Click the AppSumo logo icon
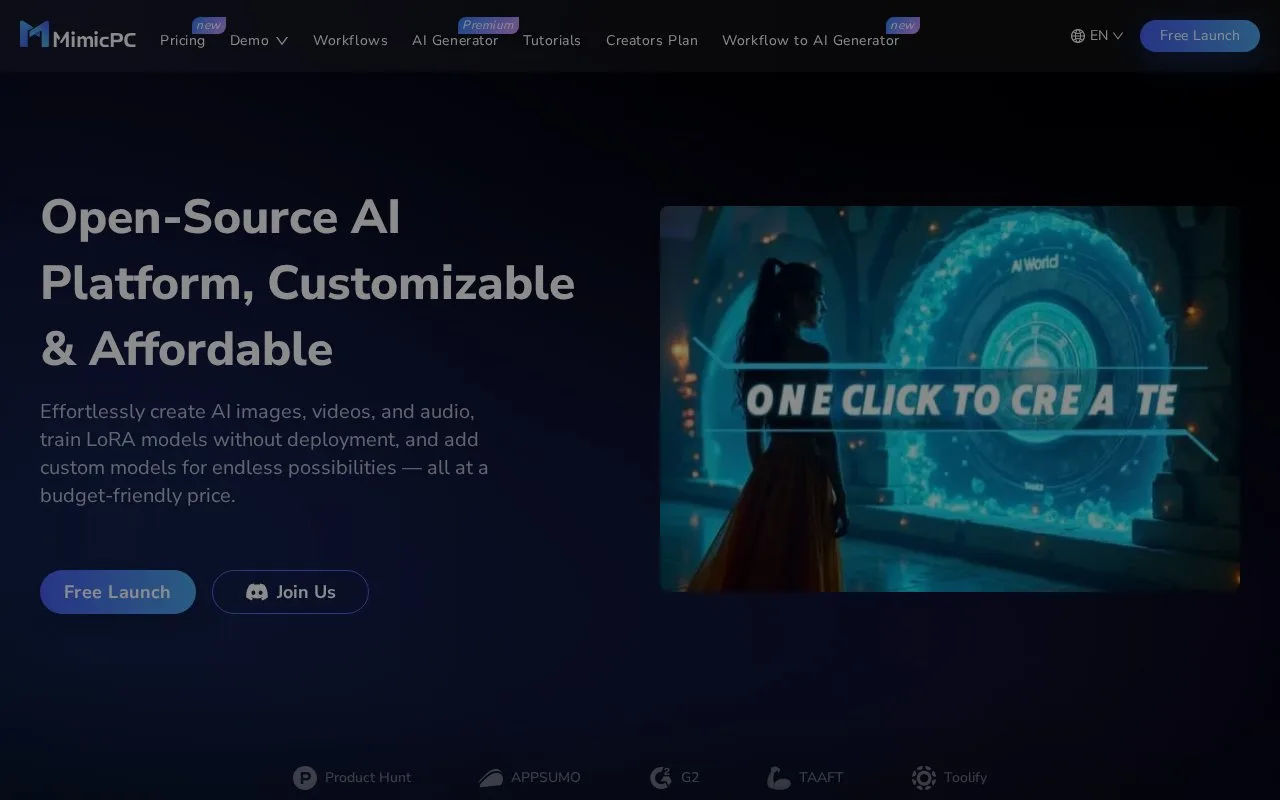The width and height of the screenshot is (1280, 800). (x=490, y=777)
